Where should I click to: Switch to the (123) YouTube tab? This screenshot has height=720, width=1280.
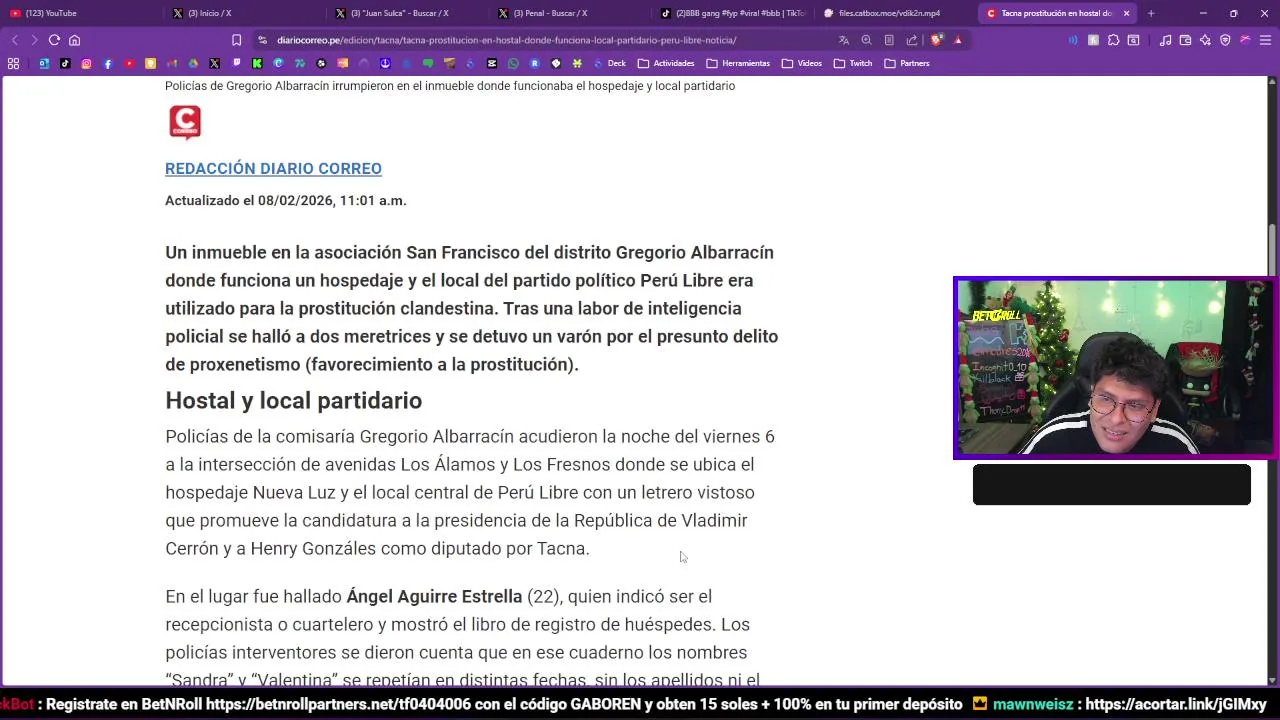pos(83,13)
